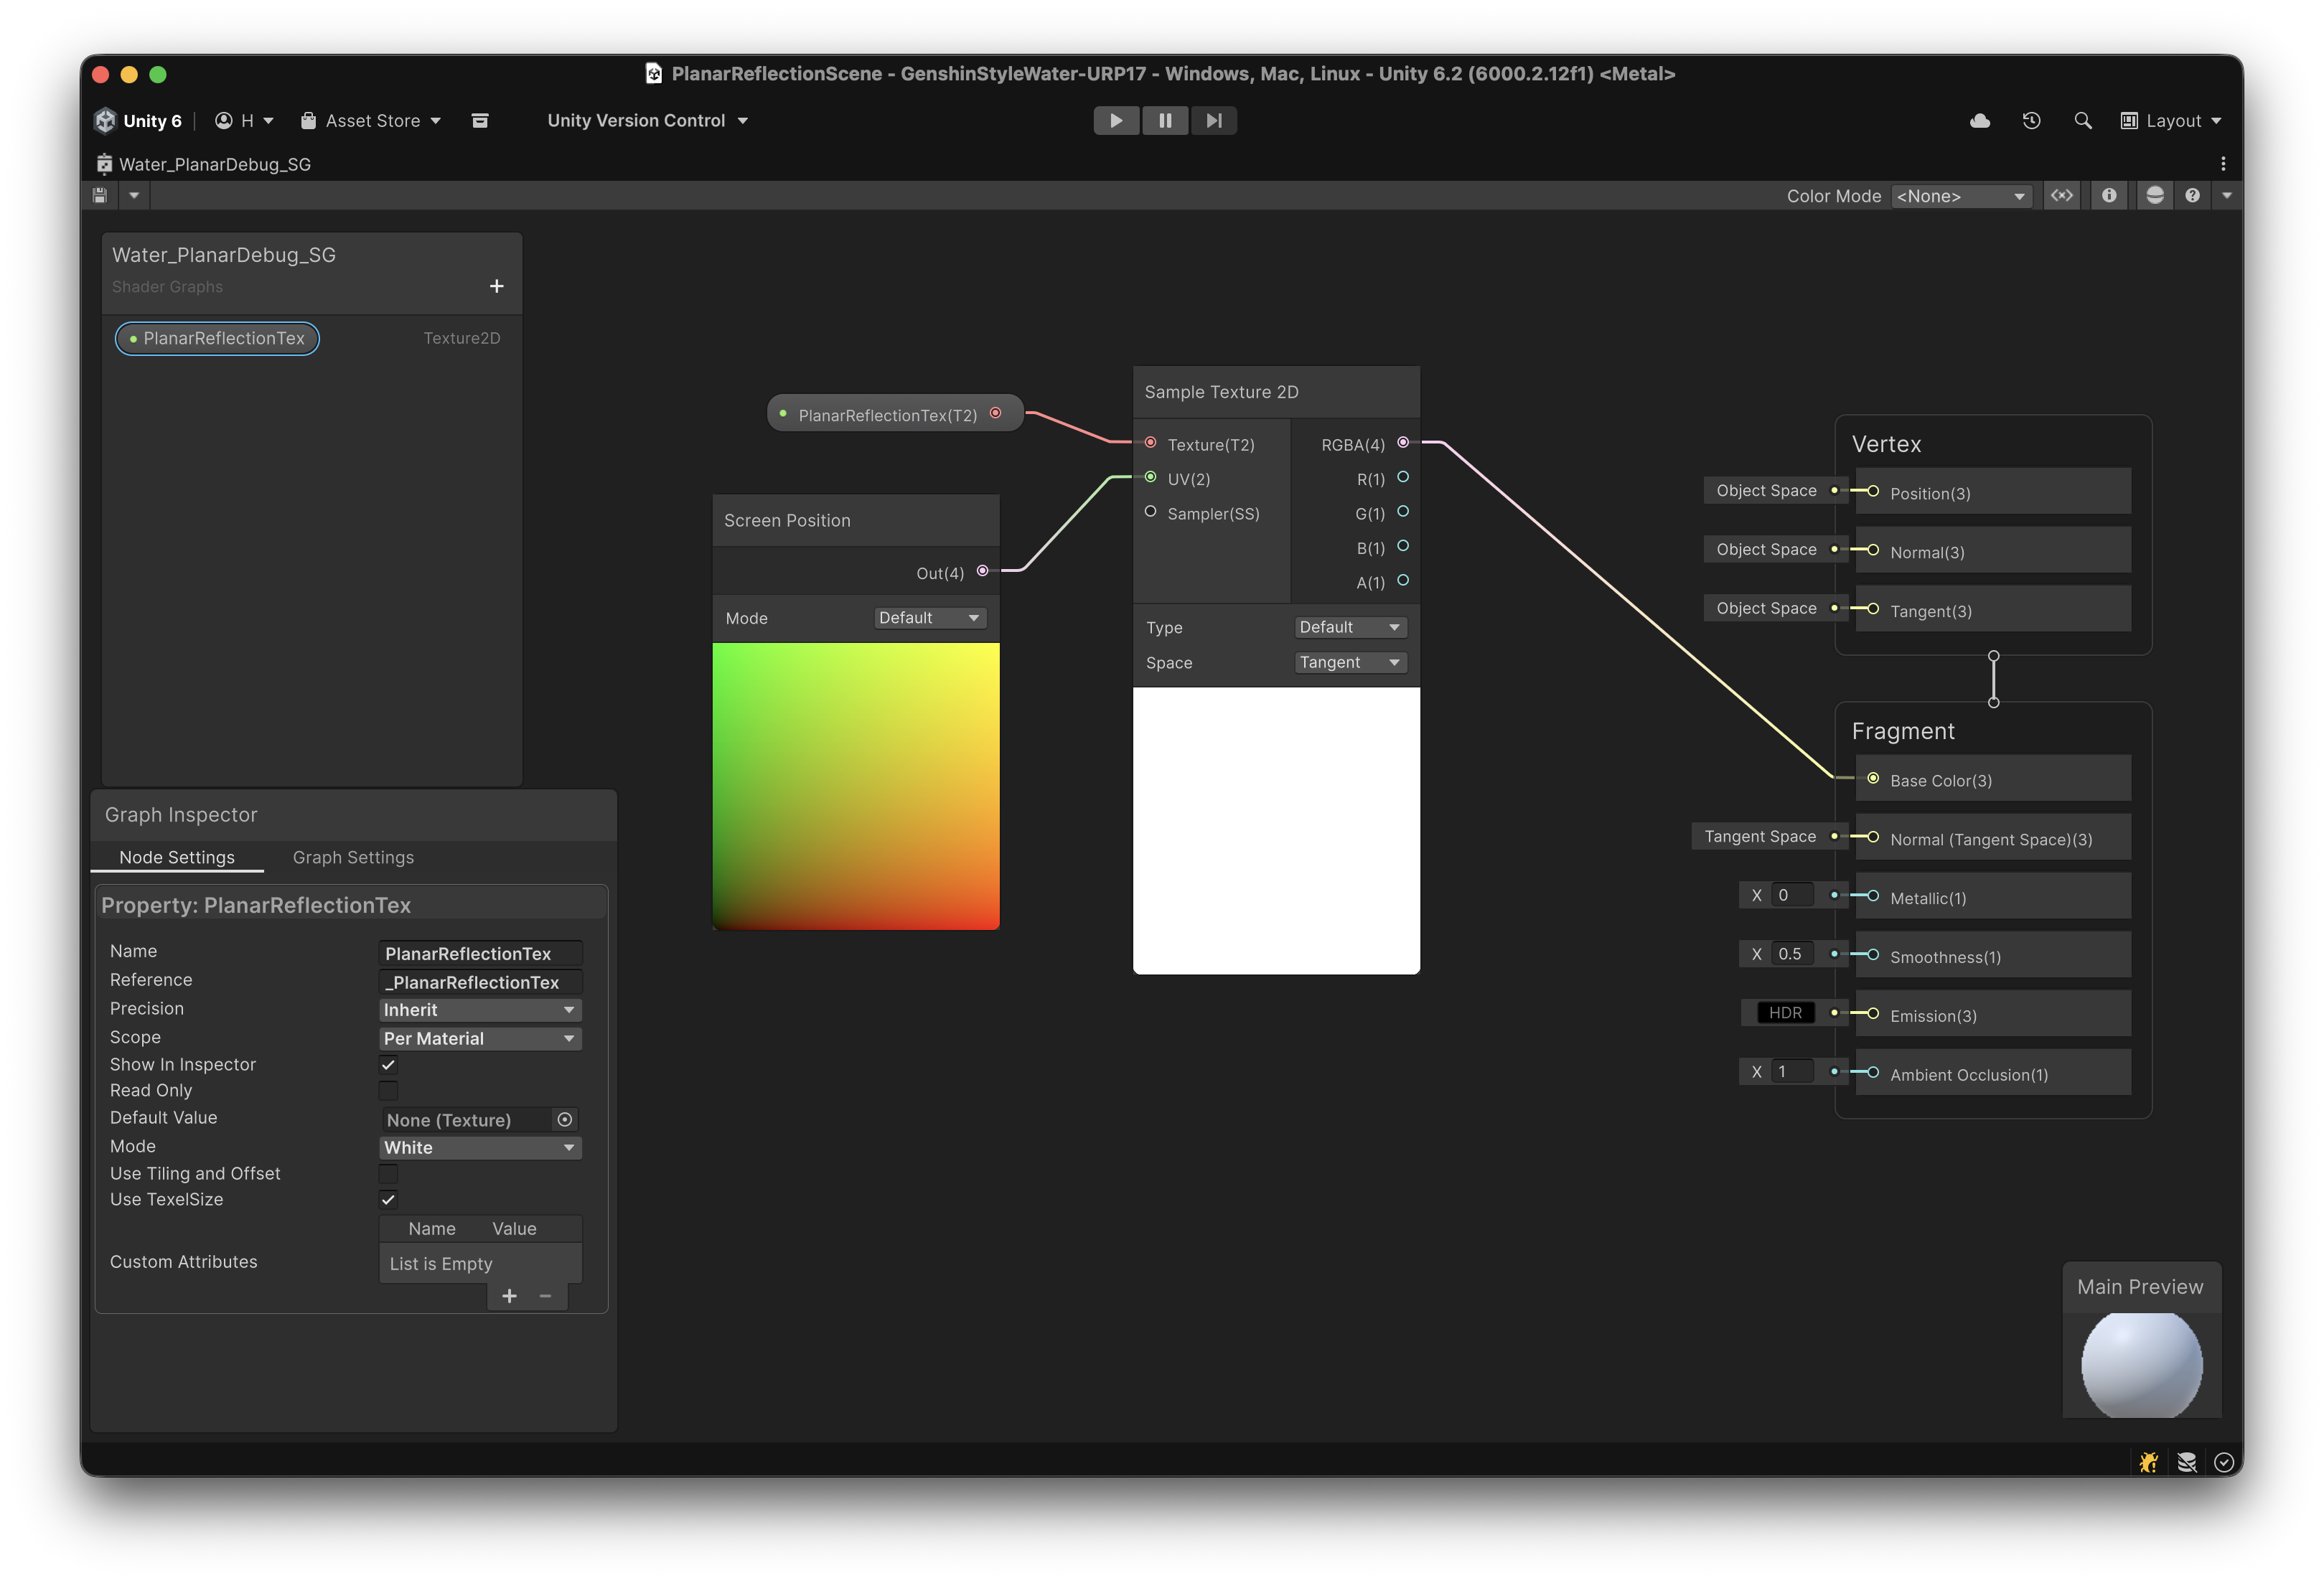Enable the Read Only checkbox
Image resolution: width=2324 pixels, height=1583 pixels.
[388, 1090]
